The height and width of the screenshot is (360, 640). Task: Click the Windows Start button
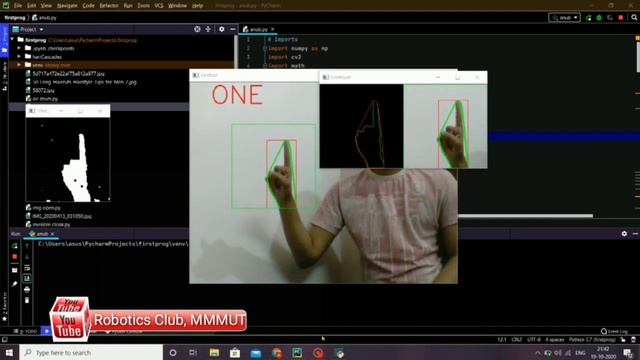(x=9, y=352)
